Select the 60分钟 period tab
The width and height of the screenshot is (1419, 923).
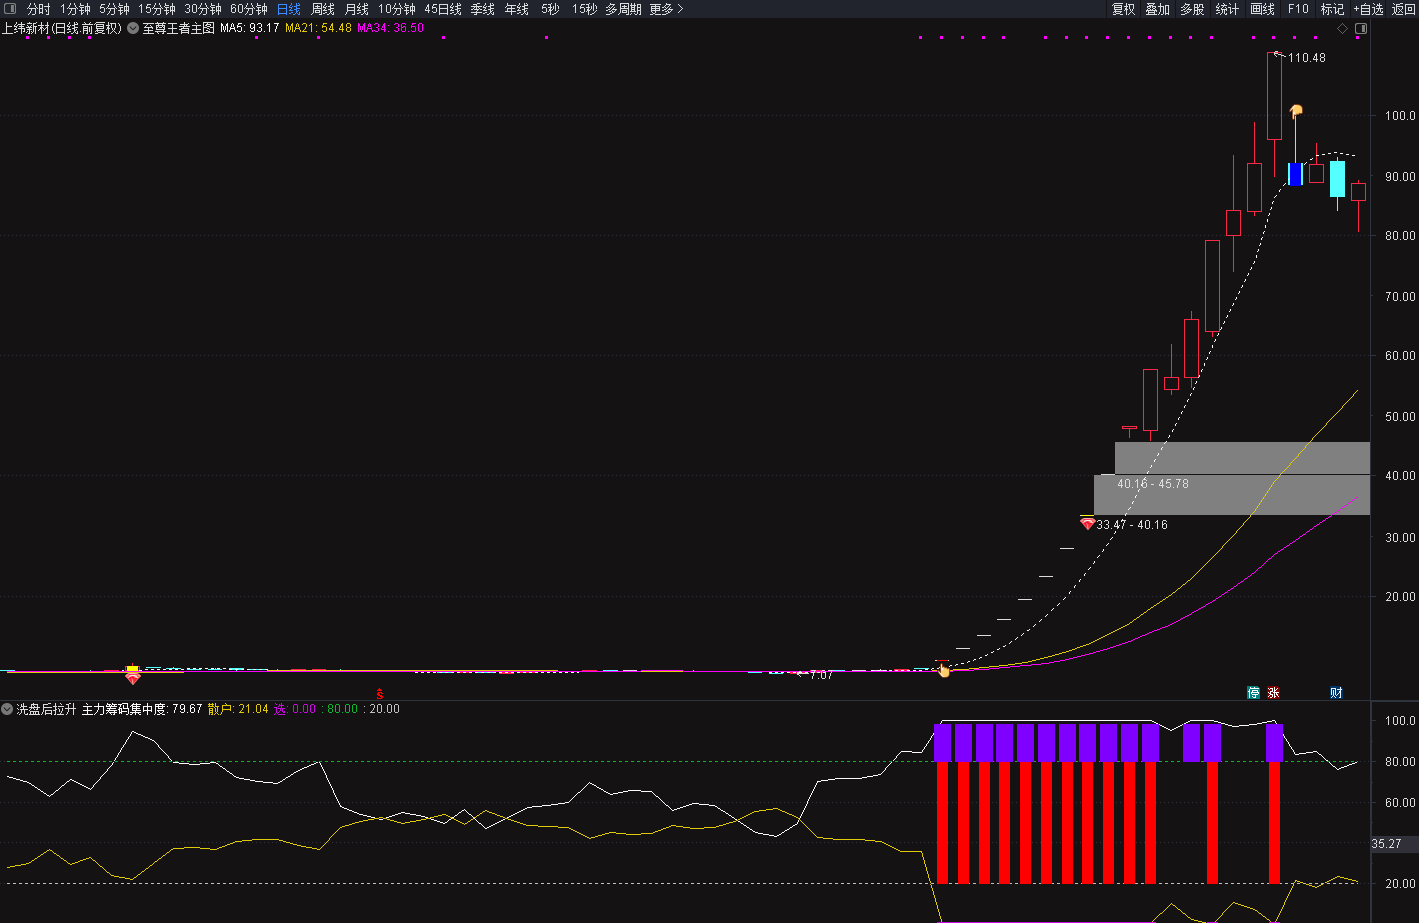[249, 9]
